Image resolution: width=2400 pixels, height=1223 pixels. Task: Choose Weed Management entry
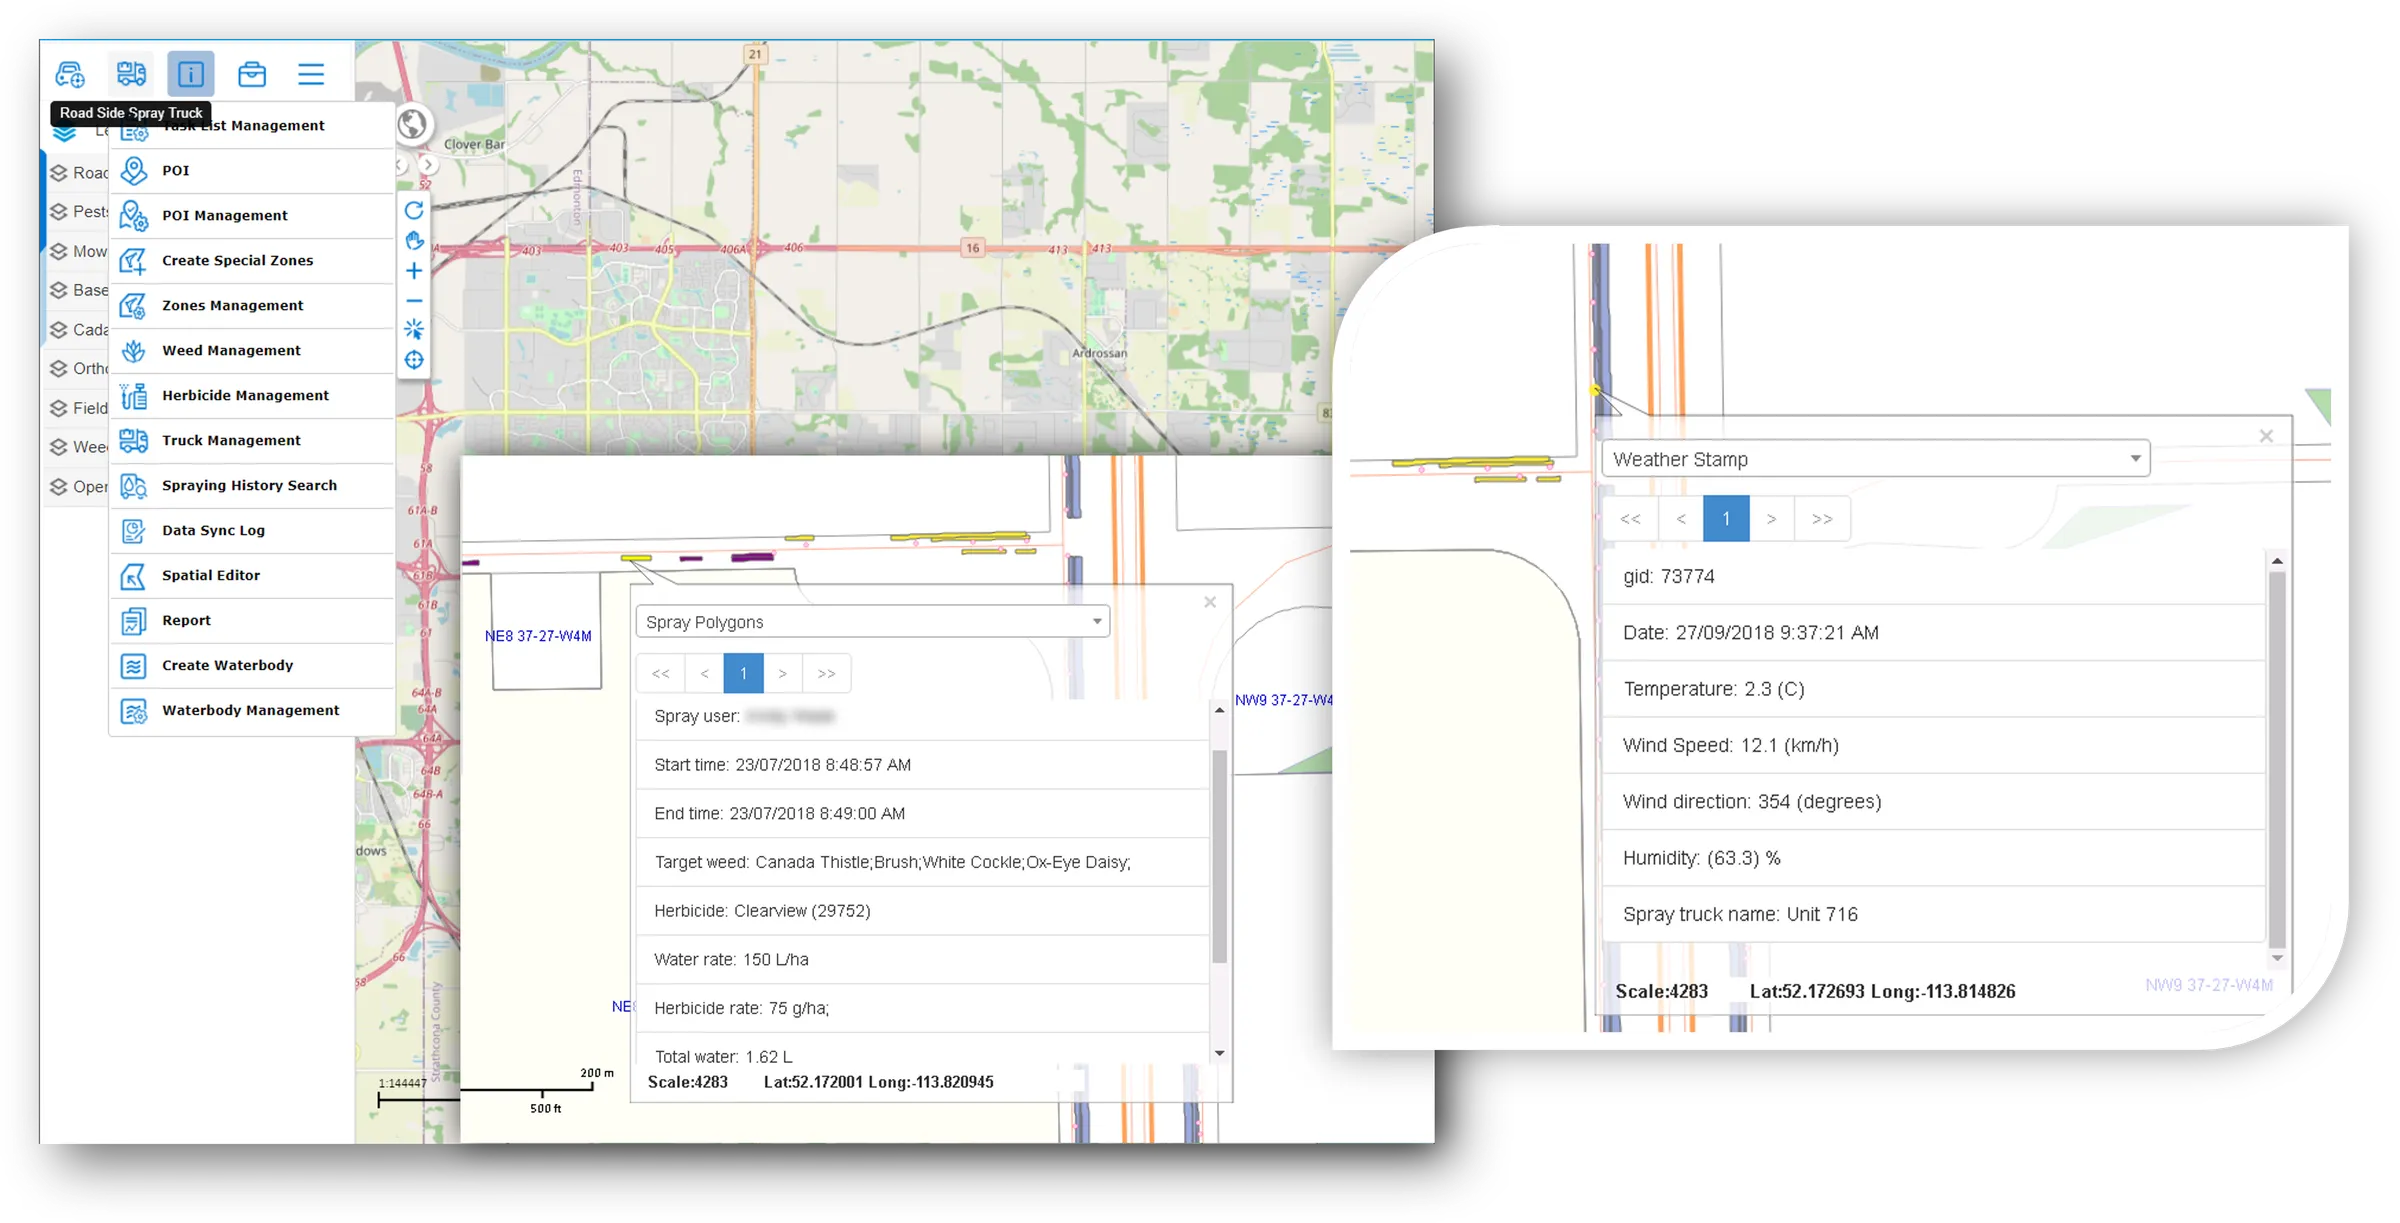[252, 351]
